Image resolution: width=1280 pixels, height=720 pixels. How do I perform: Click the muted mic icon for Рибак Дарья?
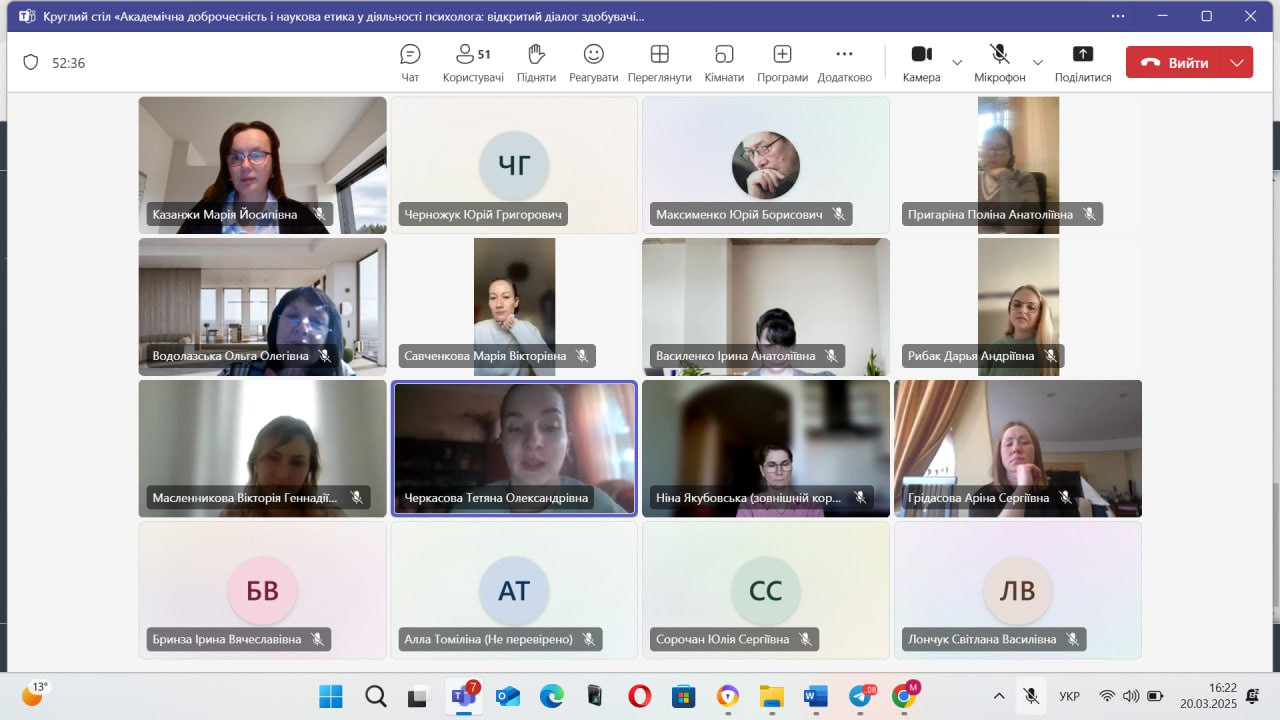(1051, 356)
